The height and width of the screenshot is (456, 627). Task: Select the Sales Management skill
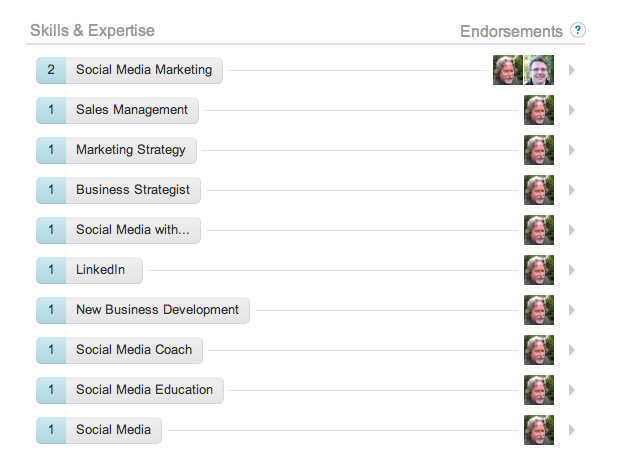tap(132, 110)
